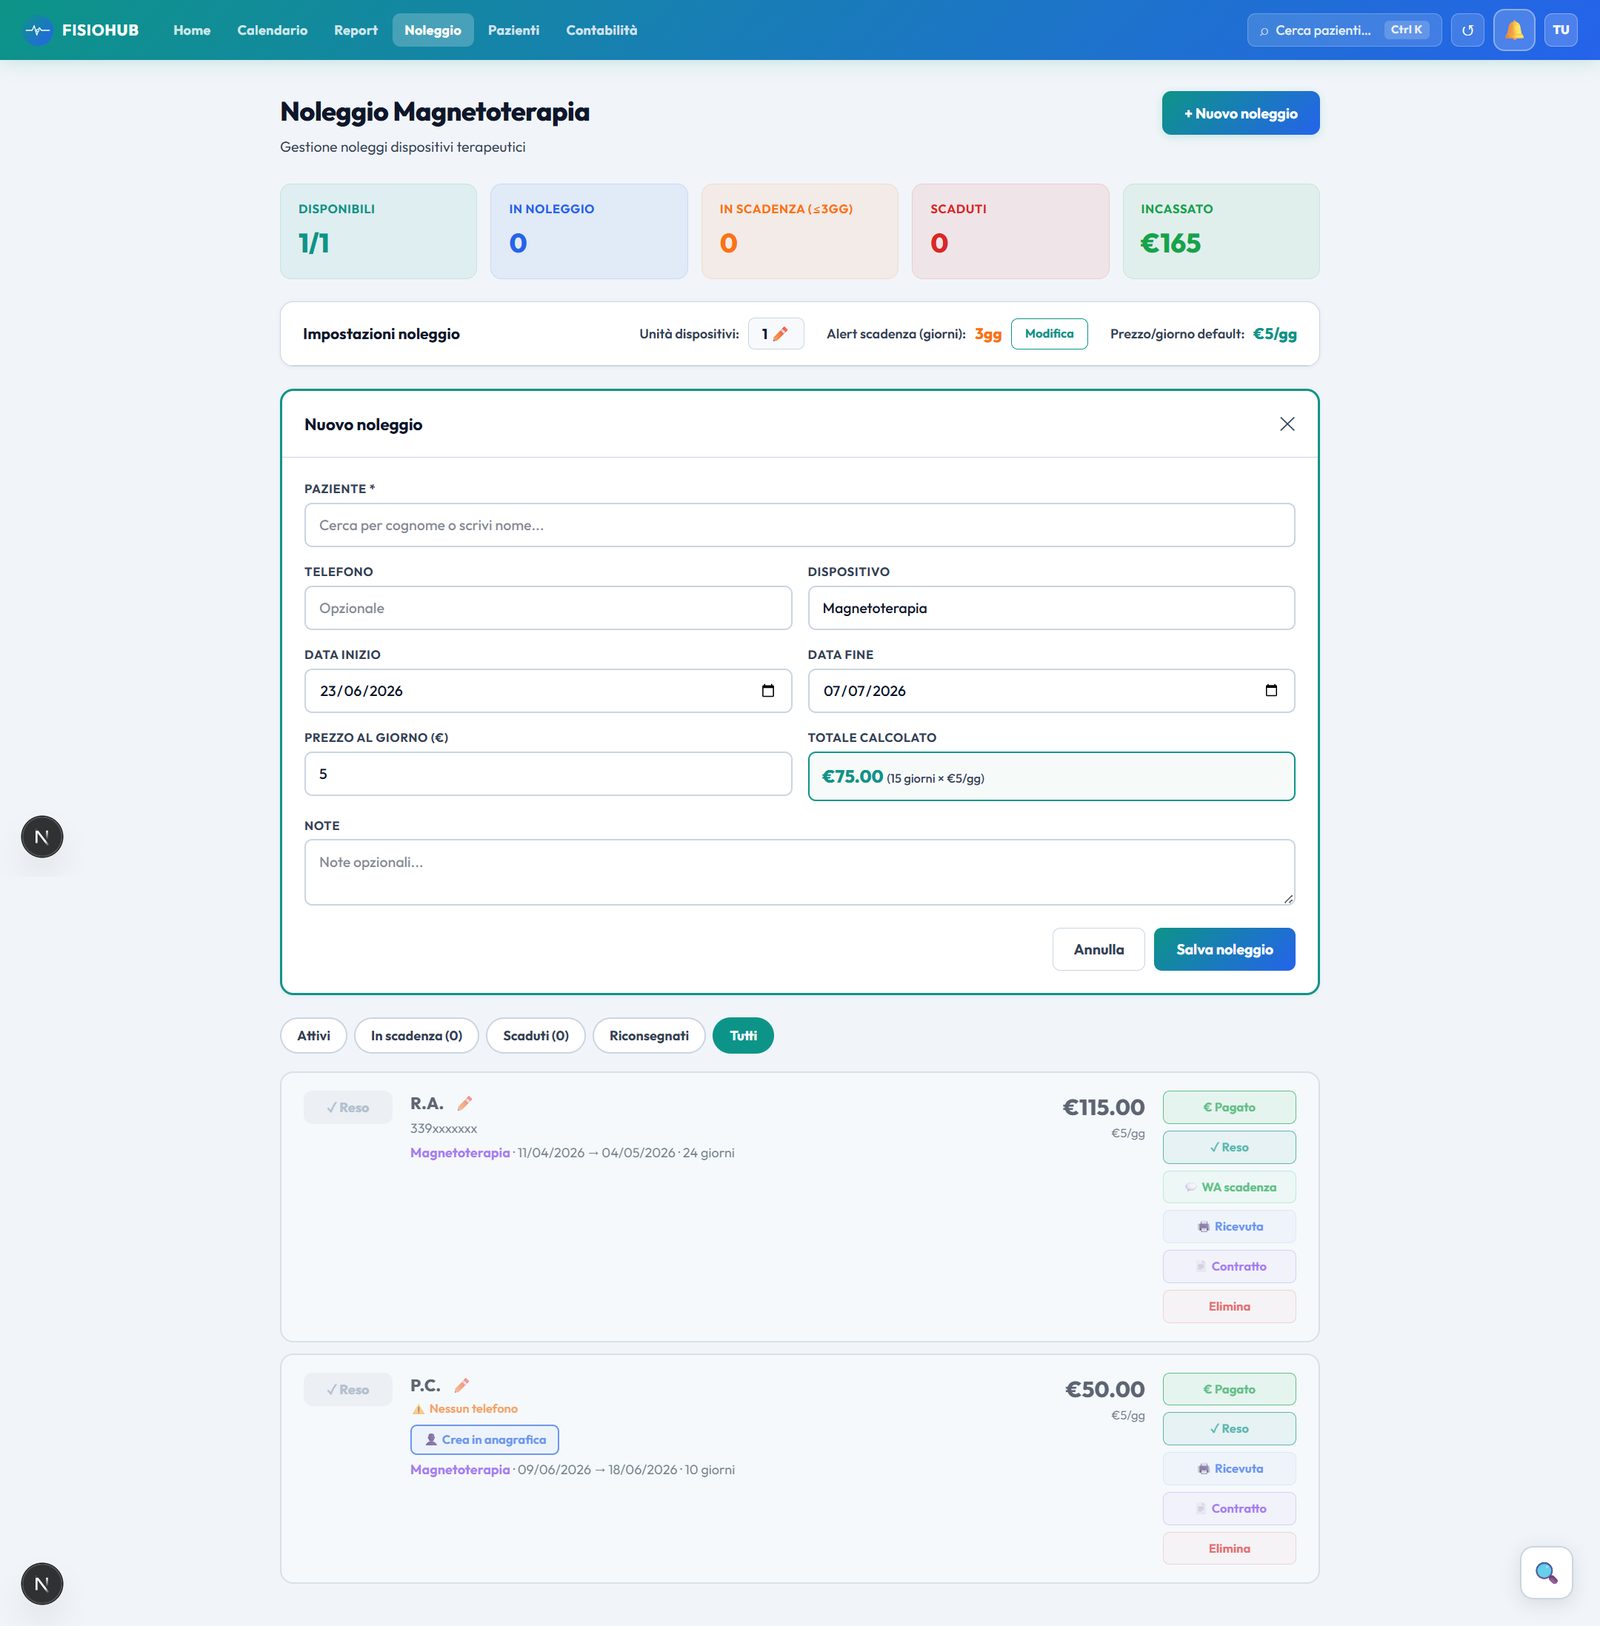Open the Calendario section
Image resolution: width=1600 pixels, height=1626 pixels.
coord(272,30)
